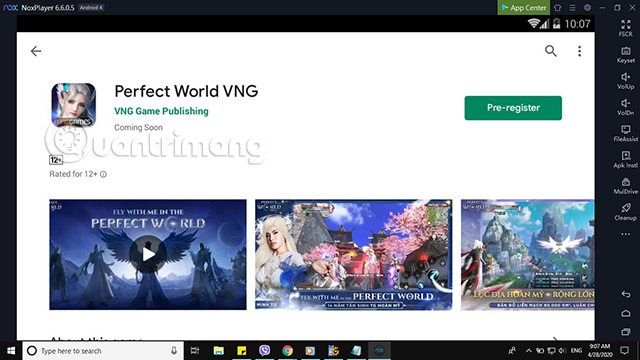Play the Perfect World trailer video
The height and width of the screenshot is (360, 640).
coord(148,254)
